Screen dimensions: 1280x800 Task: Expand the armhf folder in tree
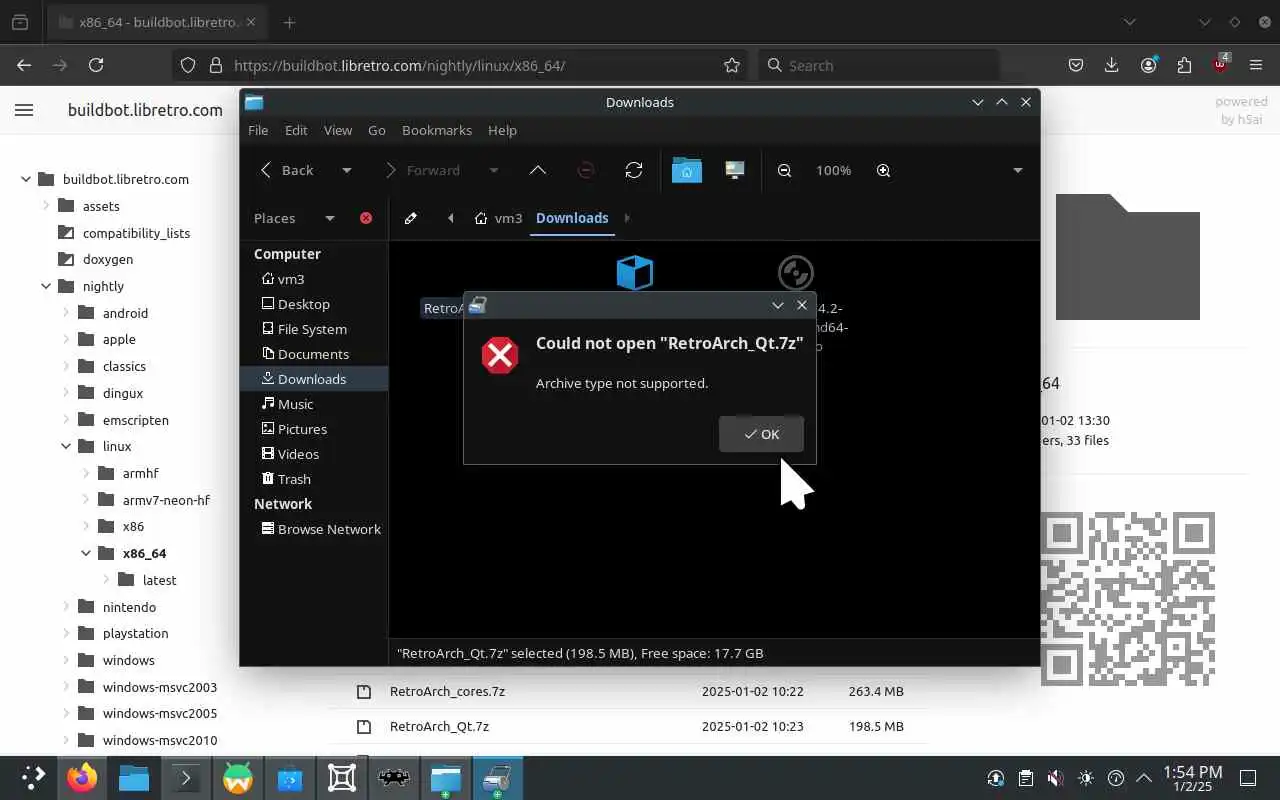(86, 473)
